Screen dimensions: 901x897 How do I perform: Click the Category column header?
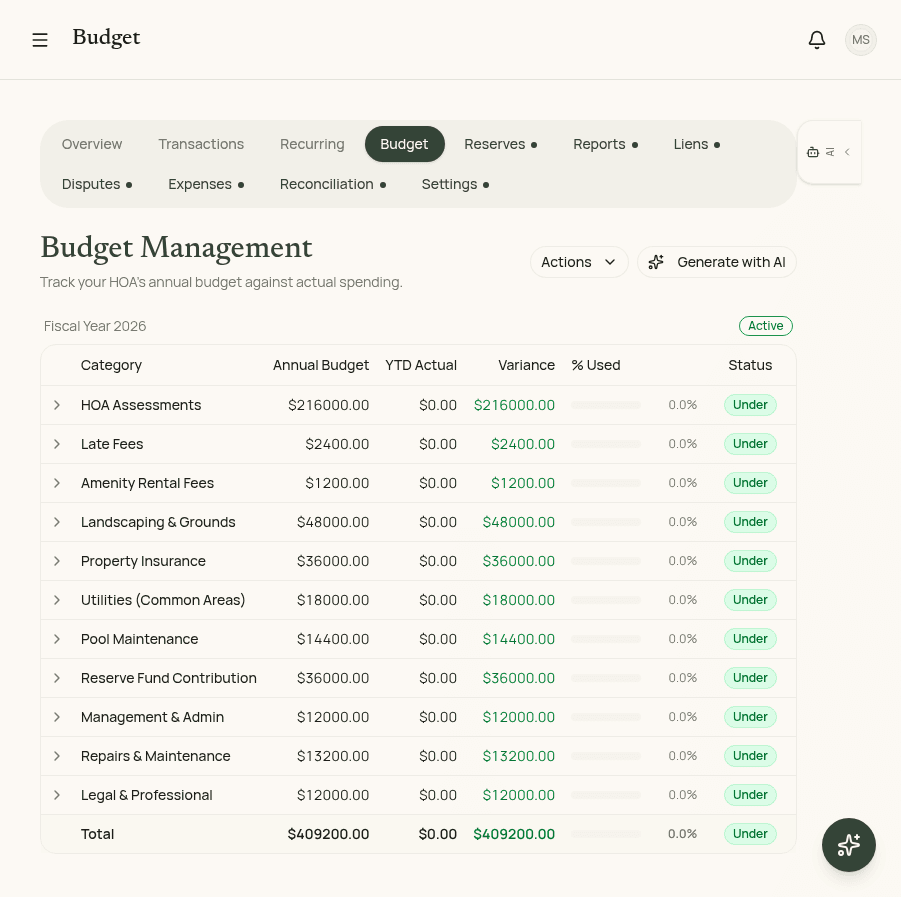pos(111,365)
